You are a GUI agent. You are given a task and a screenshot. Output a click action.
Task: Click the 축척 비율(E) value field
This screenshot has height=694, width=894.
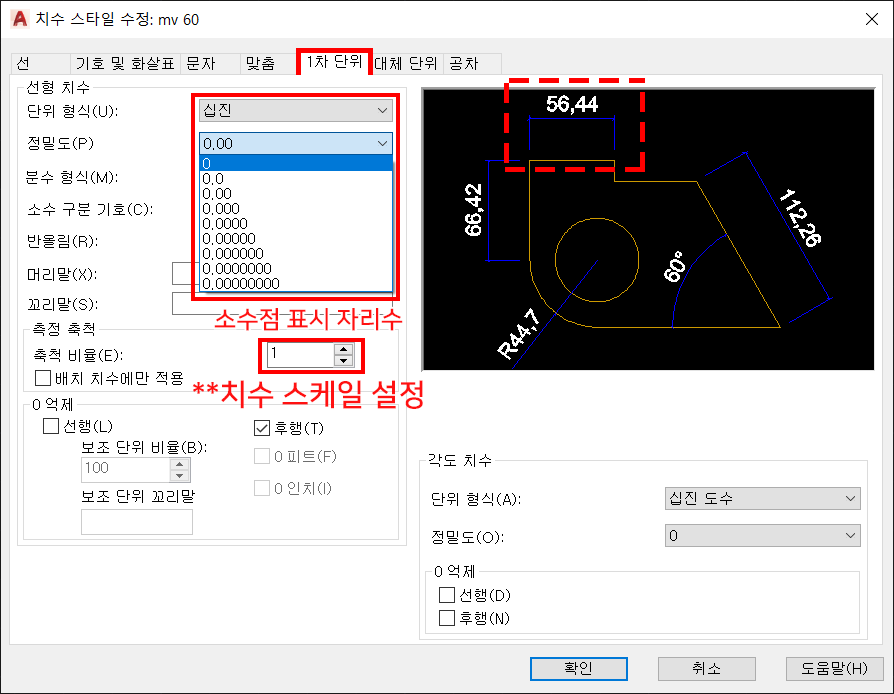pyautogui.click(x=300, y=354)
